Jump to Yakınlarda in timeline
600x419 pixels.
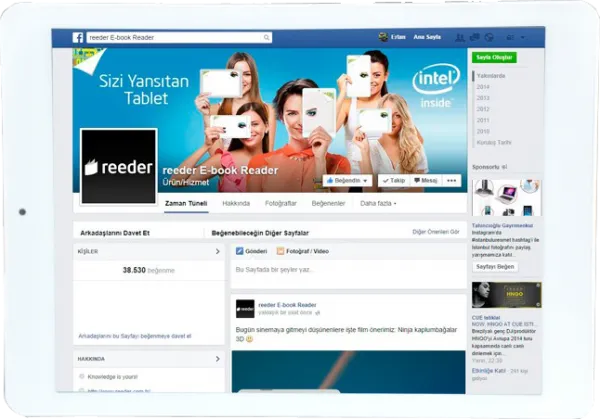point(491,76)
